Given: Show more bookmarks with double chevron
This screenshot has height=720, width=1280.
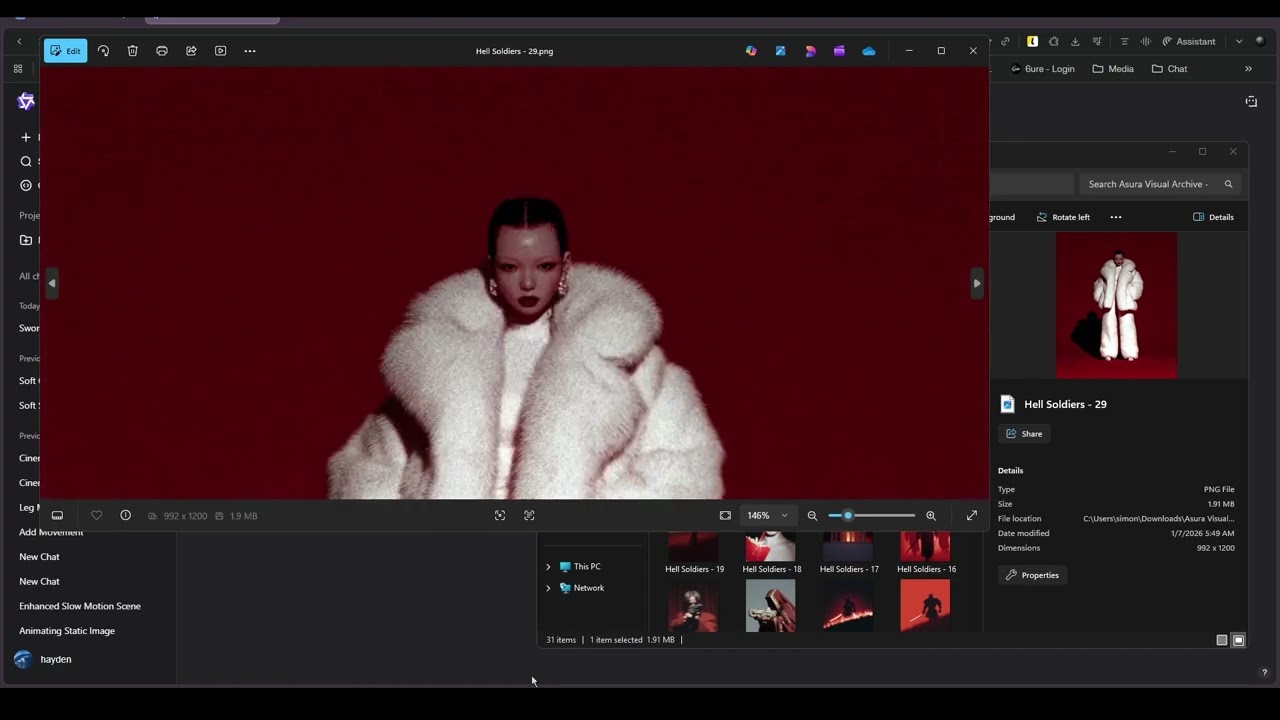Looking at the screenshot, I should [1248, 69].
